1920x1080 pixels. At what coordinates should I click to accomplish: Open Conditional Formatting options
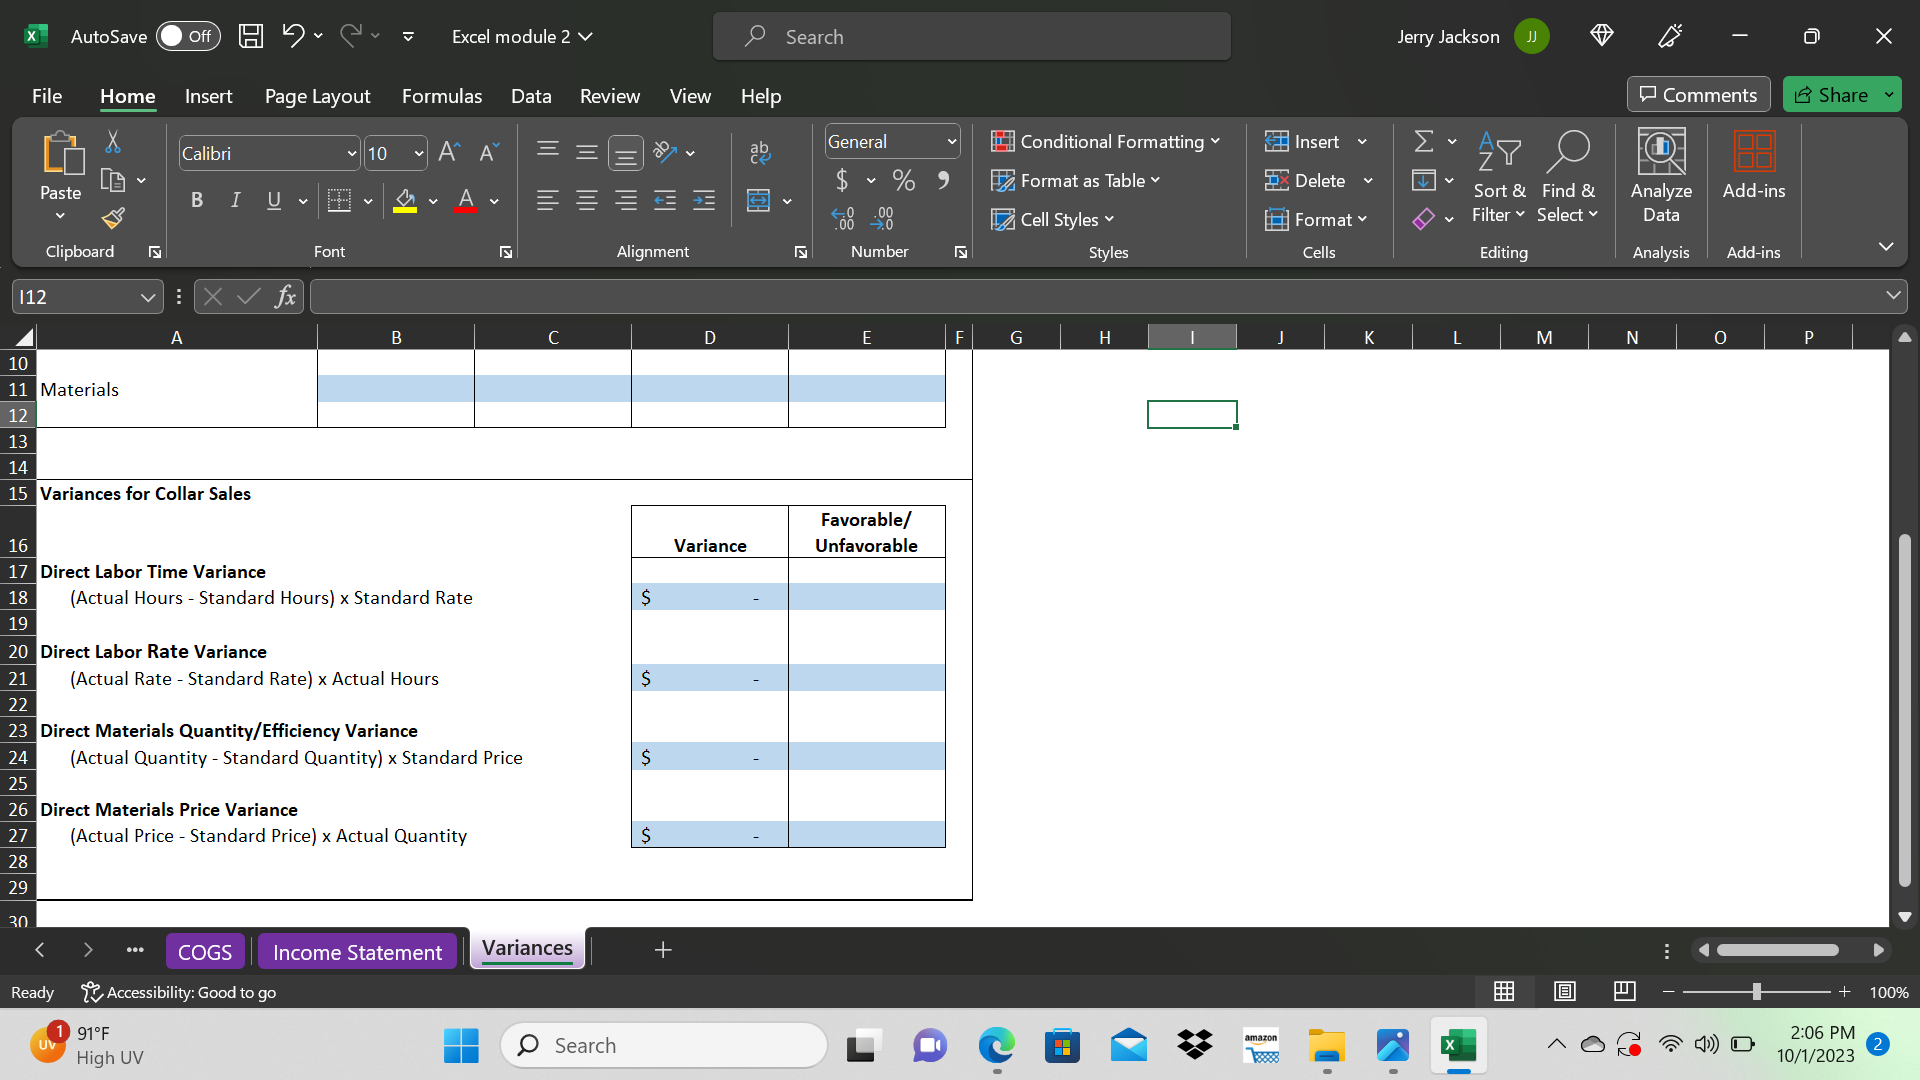pyautogui.click(x=1105, y=141)
